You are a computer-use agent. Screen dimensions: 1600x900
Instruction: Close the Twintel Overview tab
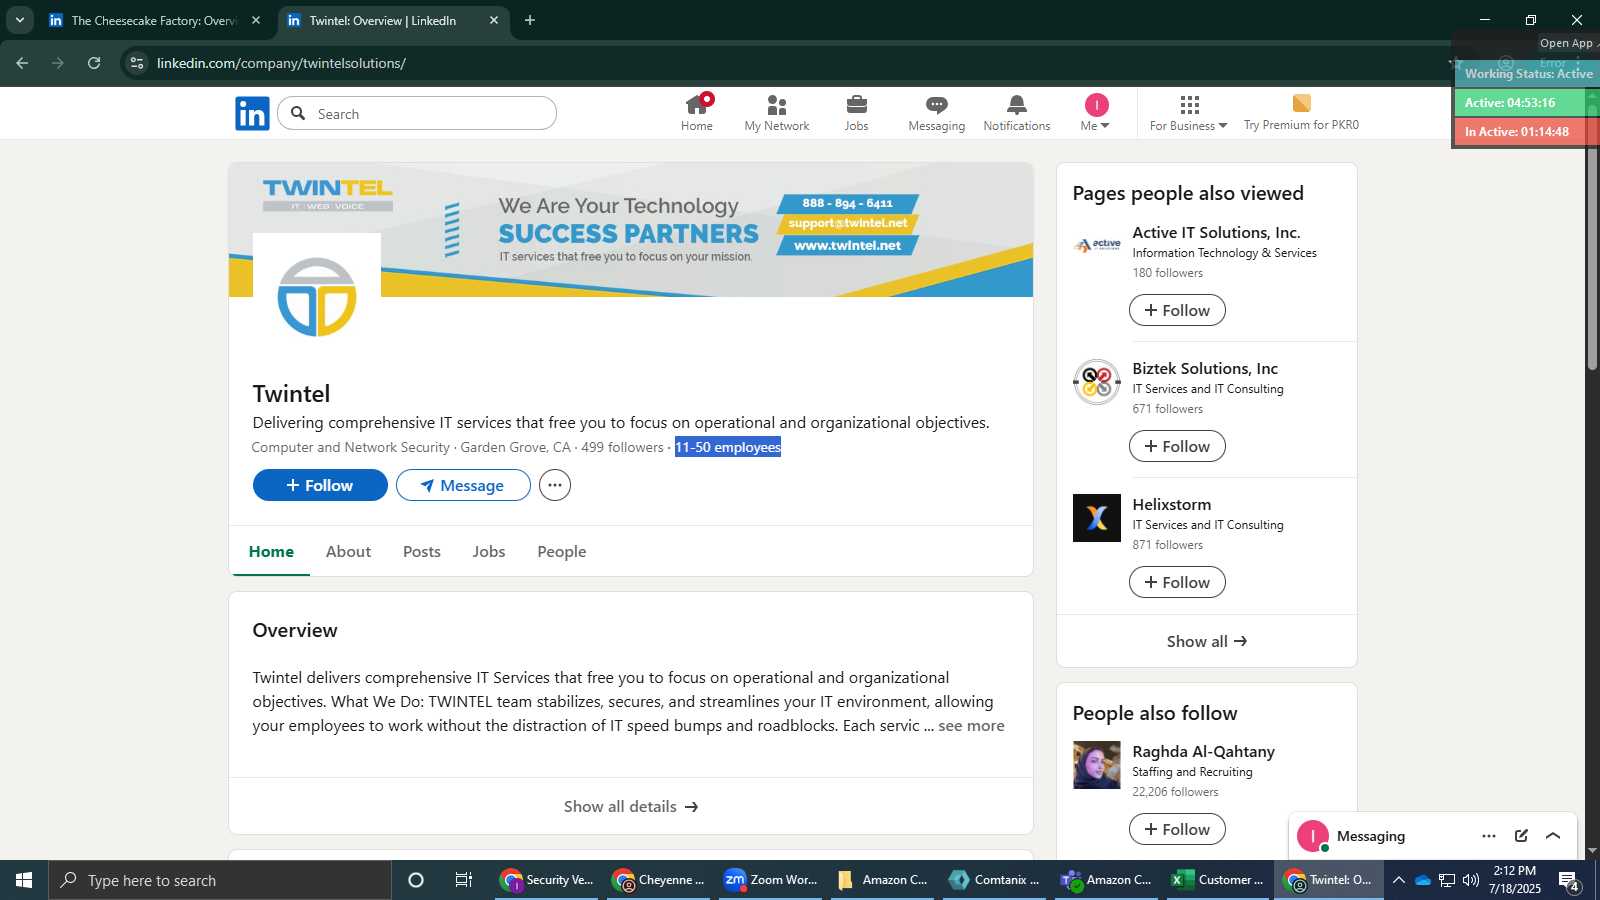[494, 20]
